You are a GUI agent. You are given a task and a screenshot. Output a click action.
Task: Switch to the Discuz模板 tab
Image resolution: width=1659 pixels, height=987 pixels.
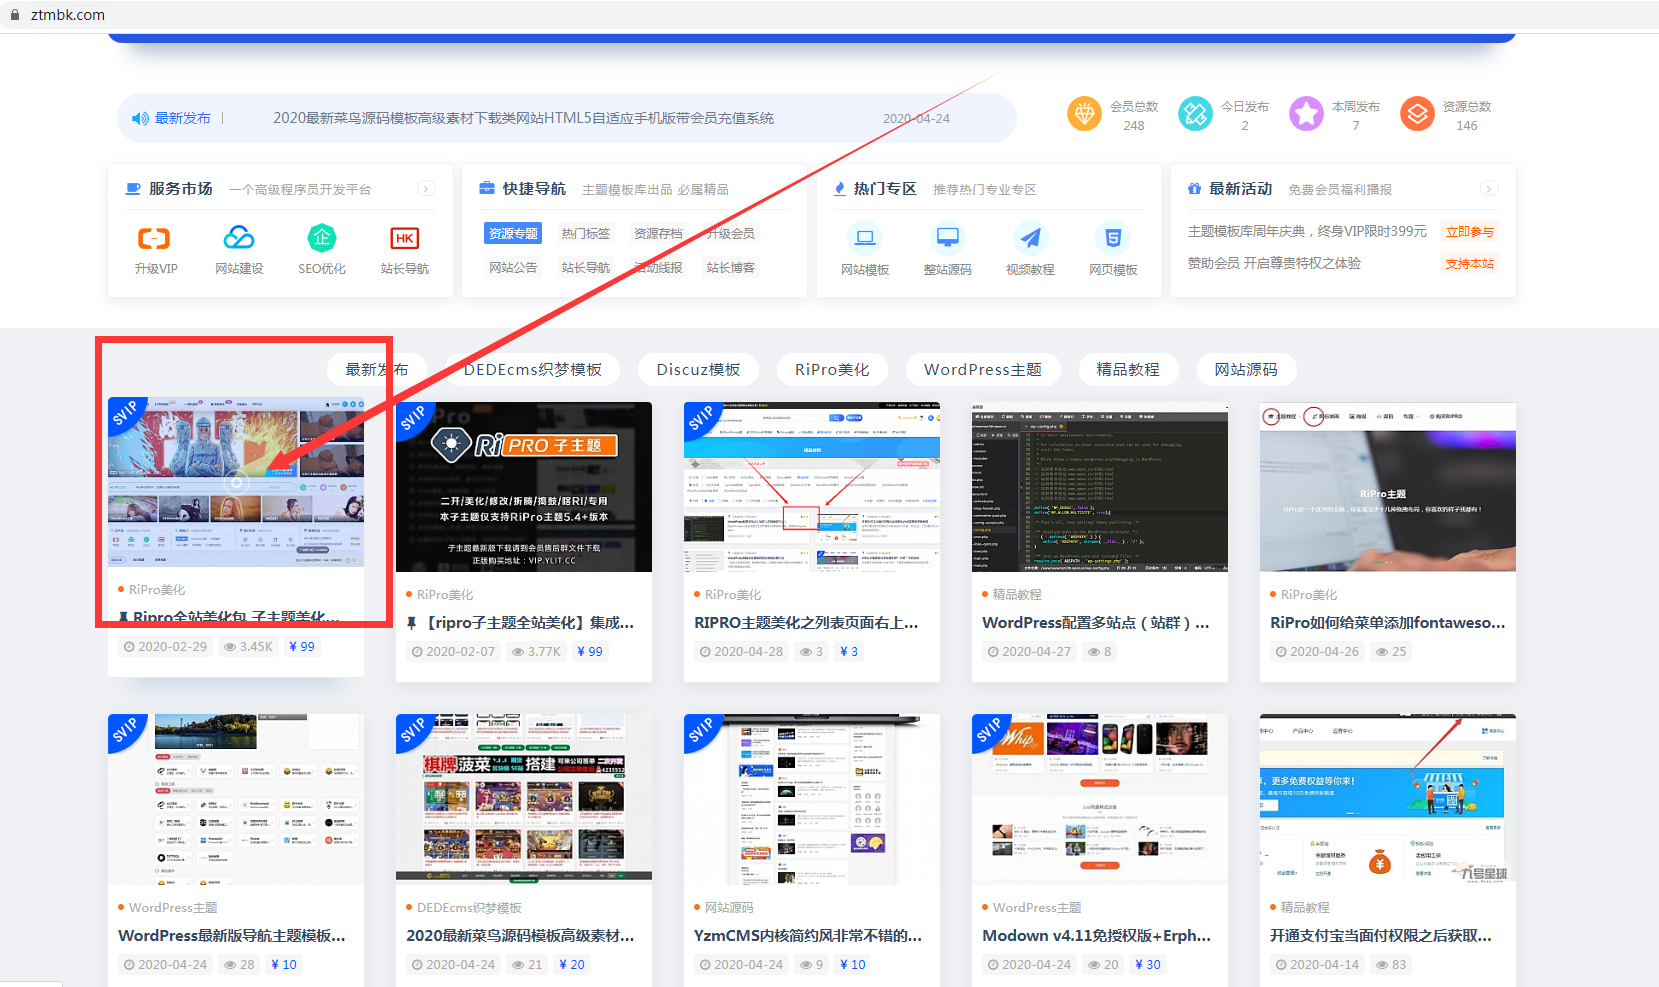pos(698,369)
